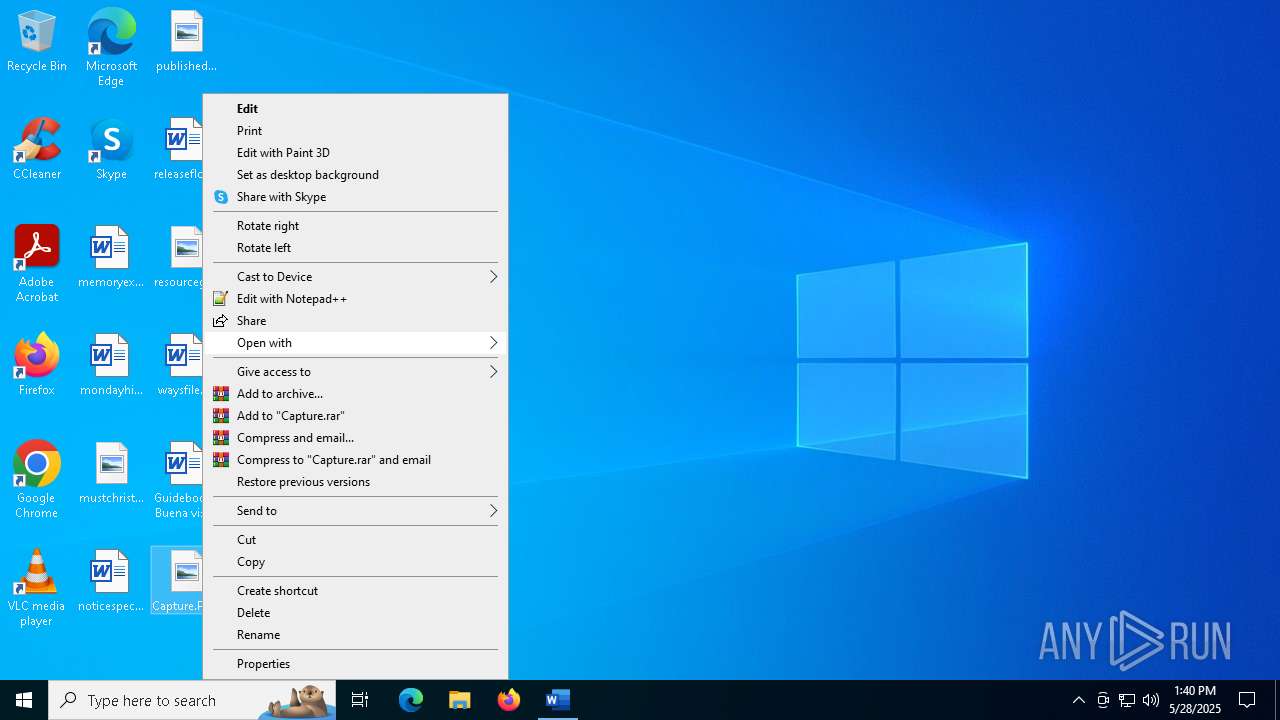Select the memoryex Word document icon

(x=111, y=258)
